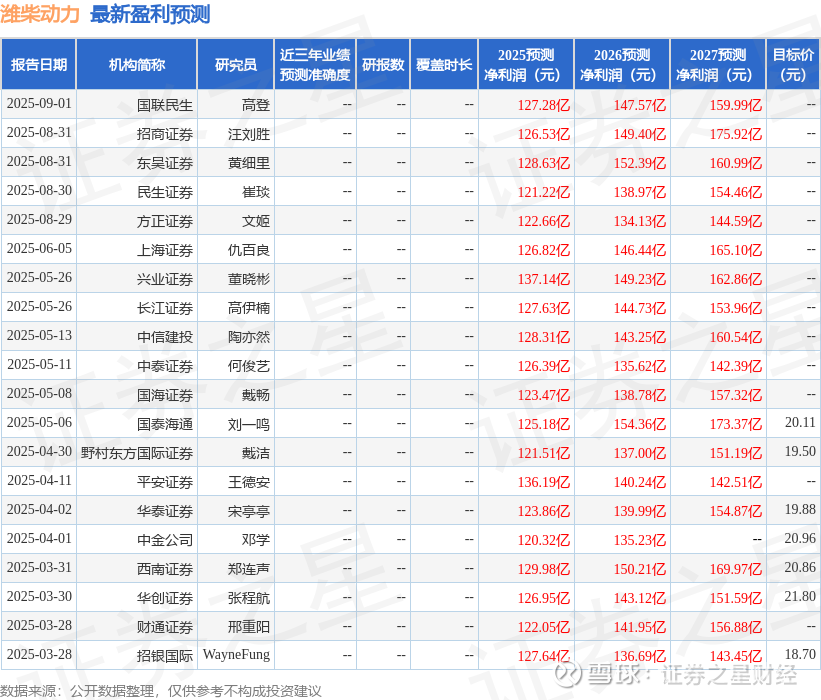Select institution 西南证券
Screen dimensions: 821x700
tap(165, 570)
